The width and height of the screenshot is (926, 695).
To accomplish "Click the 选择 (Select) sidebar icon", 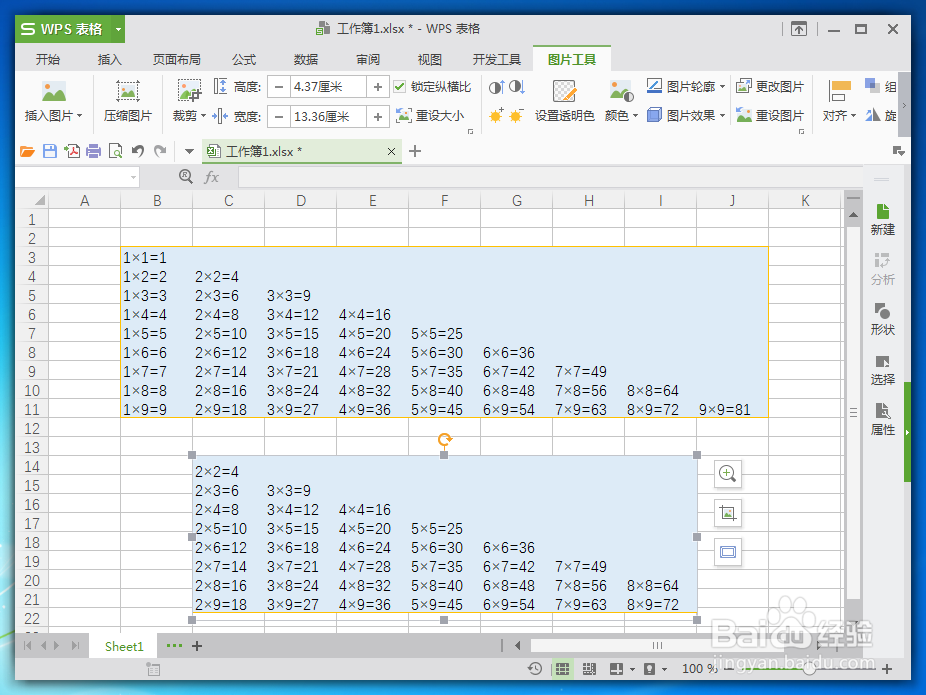I will (x=882, y=369).
